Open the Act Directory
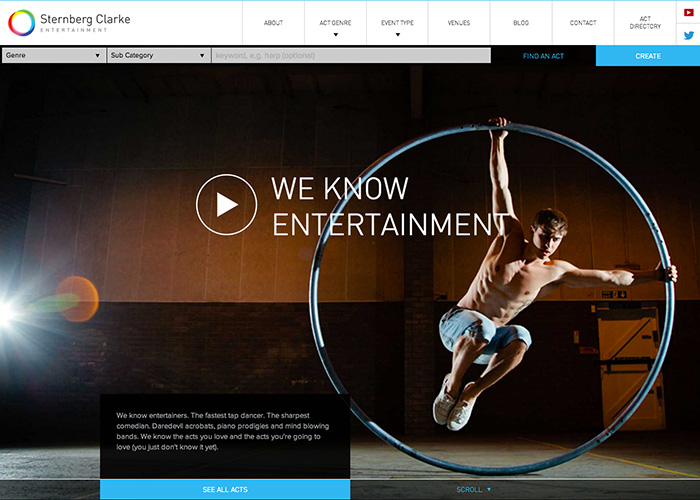Screen dimensions: 700x500 coord(645,23)
